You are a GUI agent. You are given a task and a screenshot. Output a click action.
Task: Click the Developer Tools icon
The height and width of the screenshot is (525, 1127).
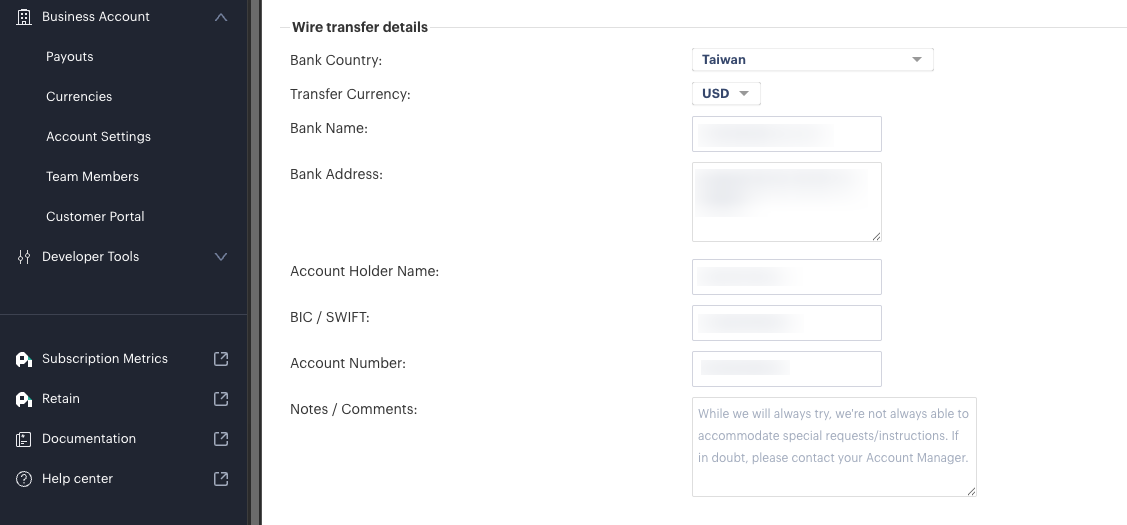point(24,257)
